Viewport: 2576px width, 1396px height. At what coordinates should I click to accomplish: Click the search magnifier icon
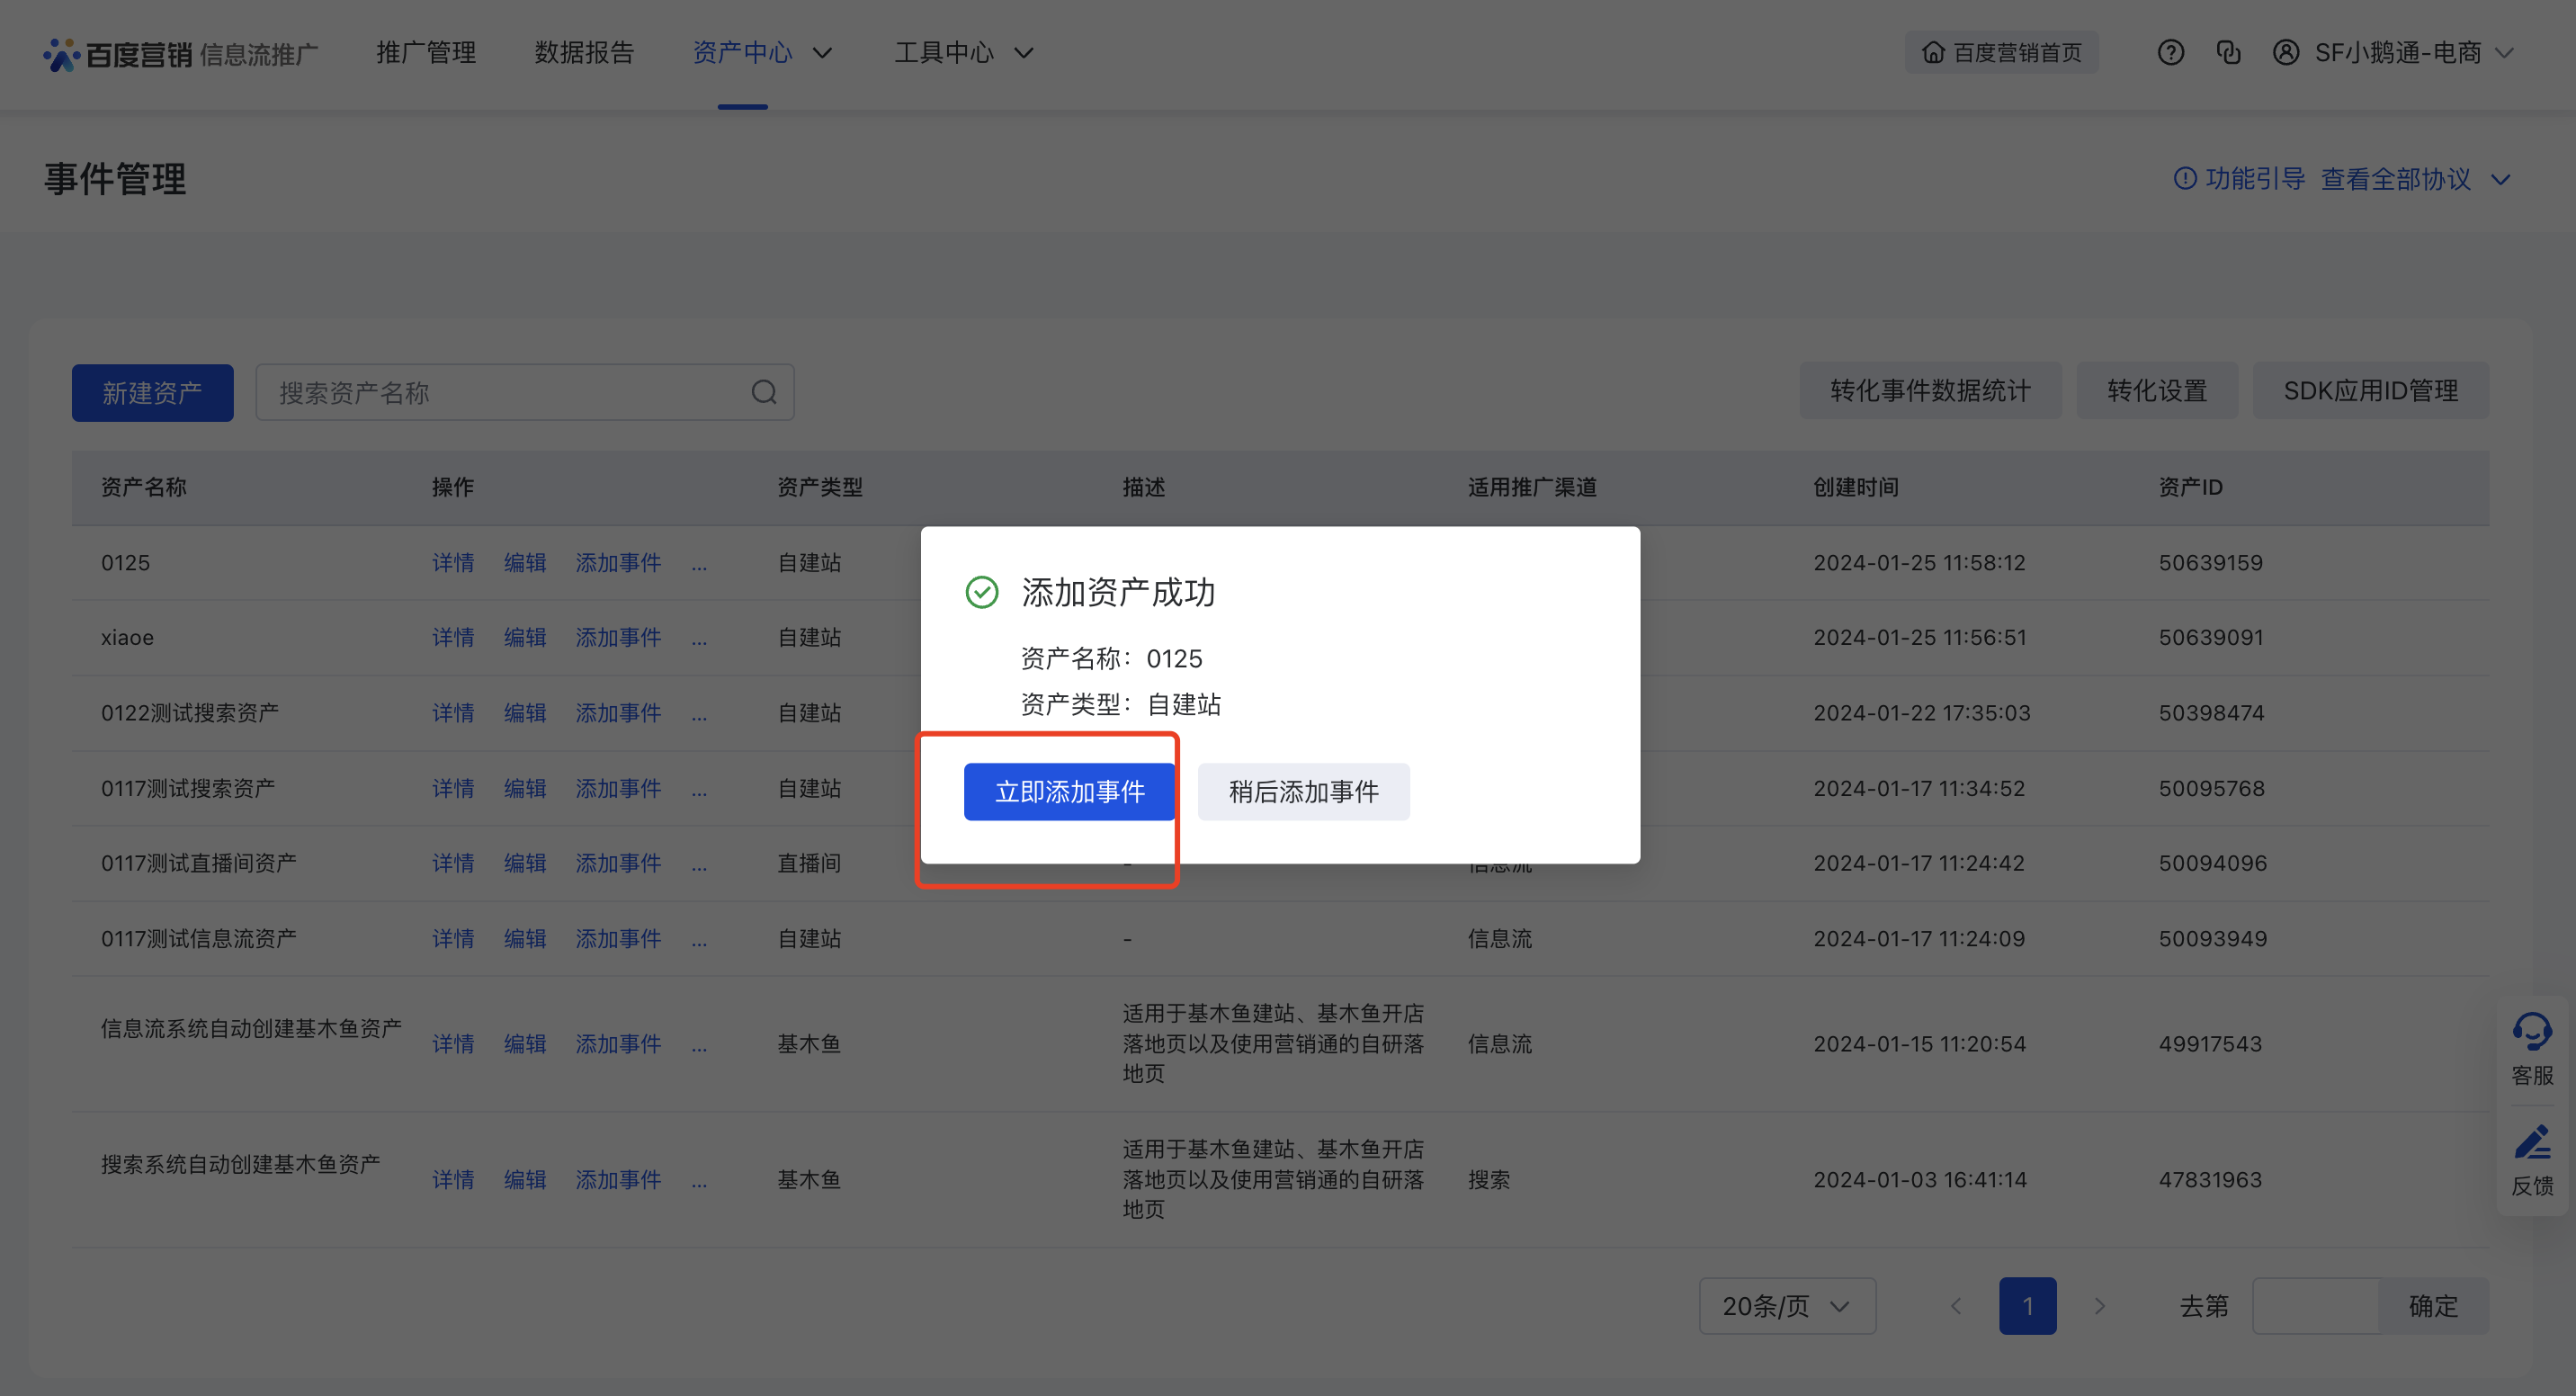[764, 392]
